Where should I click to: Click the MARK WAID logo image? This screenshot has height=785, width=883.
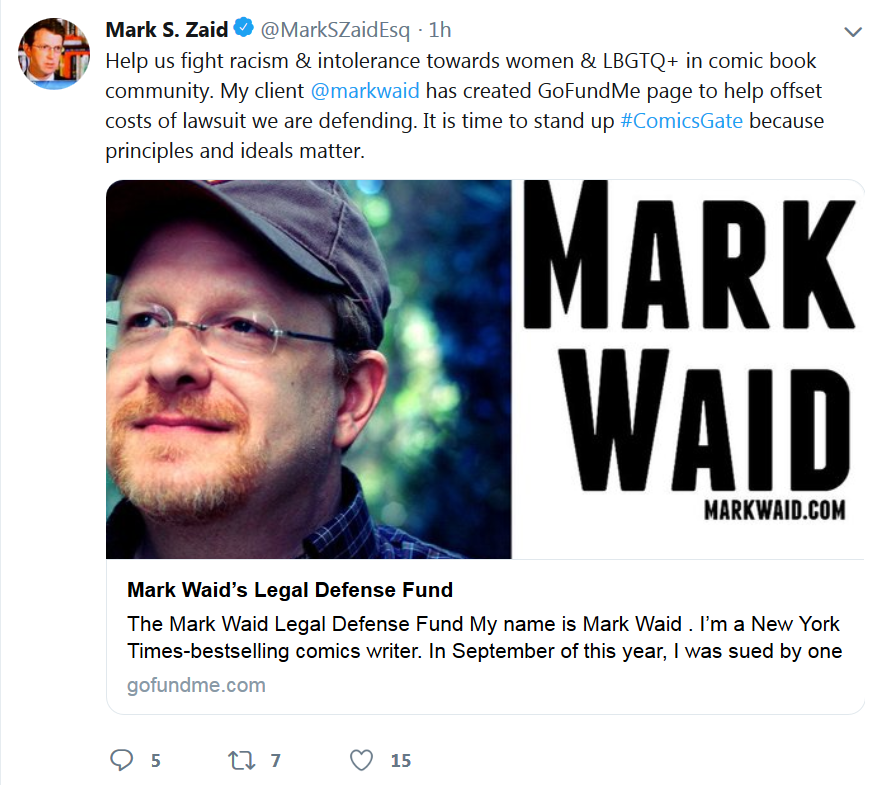click(x=688, y=369)
